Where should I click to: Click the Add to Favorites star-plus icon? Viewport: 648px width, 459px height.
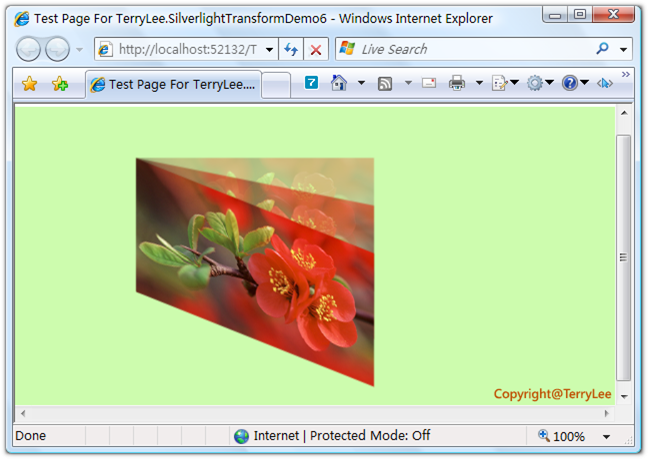point(60,84)
